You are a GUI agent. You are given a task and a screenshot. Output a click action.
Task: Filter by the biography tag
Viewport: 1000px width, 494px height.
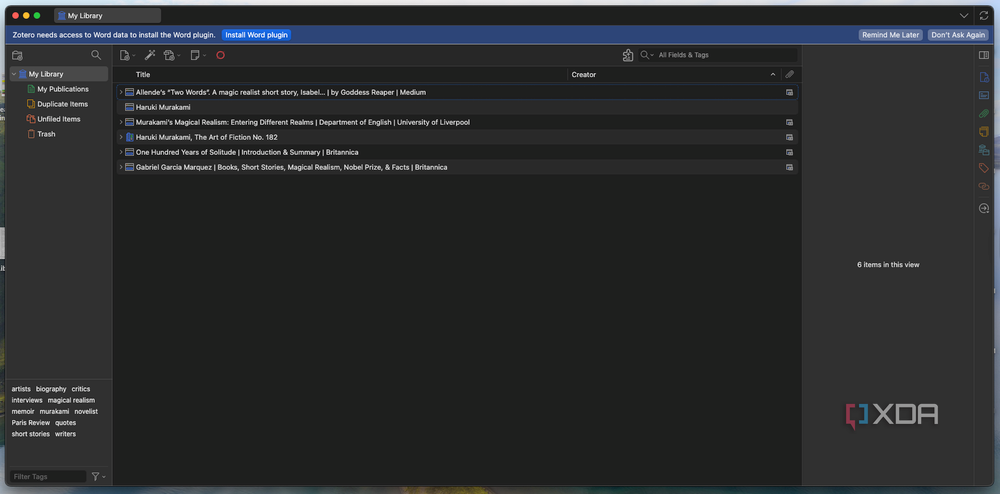51,389
